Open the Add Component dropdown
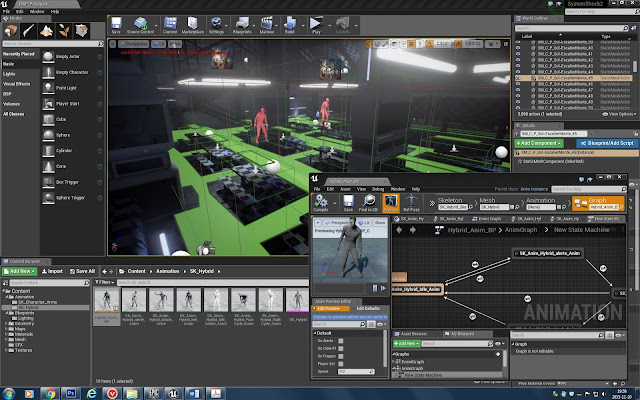The height and width of the screenshot is (400, 640). click(x=538, y=143)
